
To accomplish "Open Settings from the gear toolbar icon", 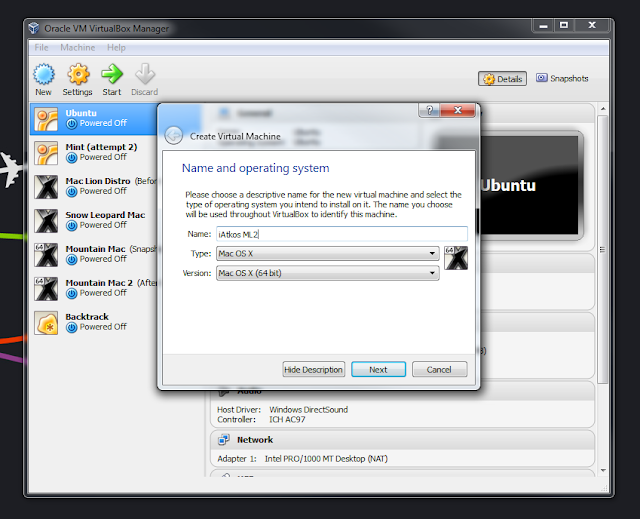I will pos(78,74).
